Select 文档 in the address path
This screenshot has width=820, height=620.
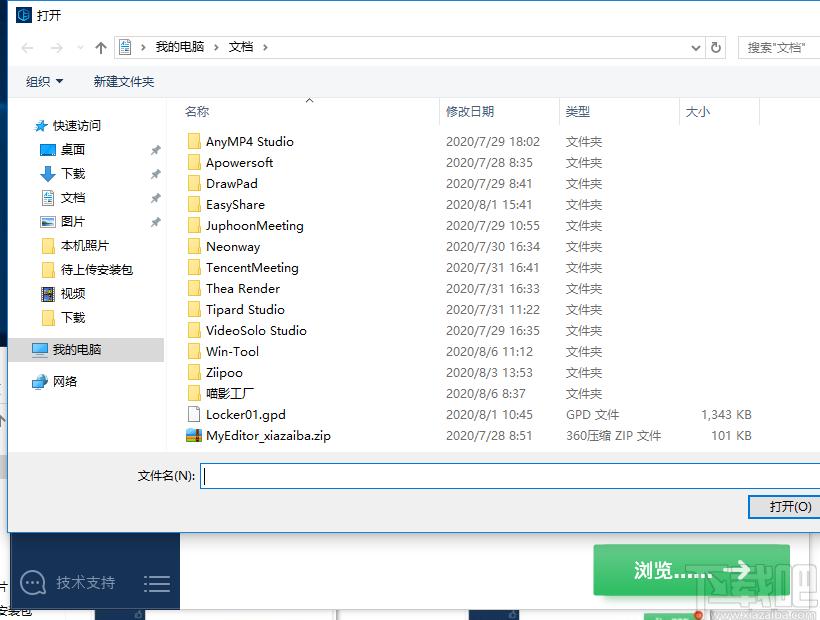pyautogui.click(x=241, y=47)
